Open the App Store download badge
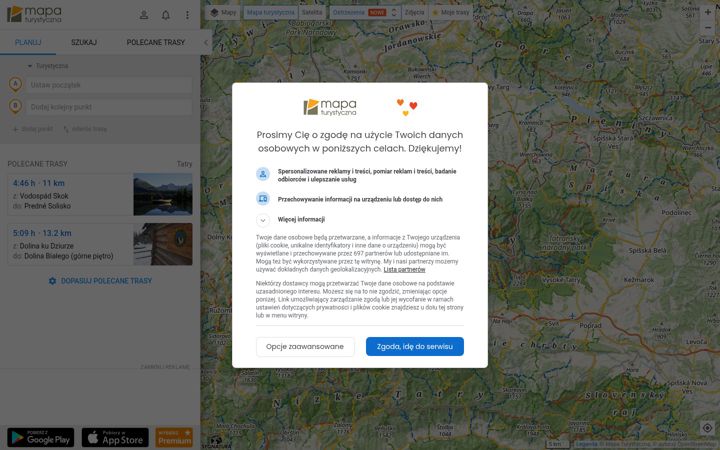The image size is (720, 450). pyautogui.click(x=115, y=438)
